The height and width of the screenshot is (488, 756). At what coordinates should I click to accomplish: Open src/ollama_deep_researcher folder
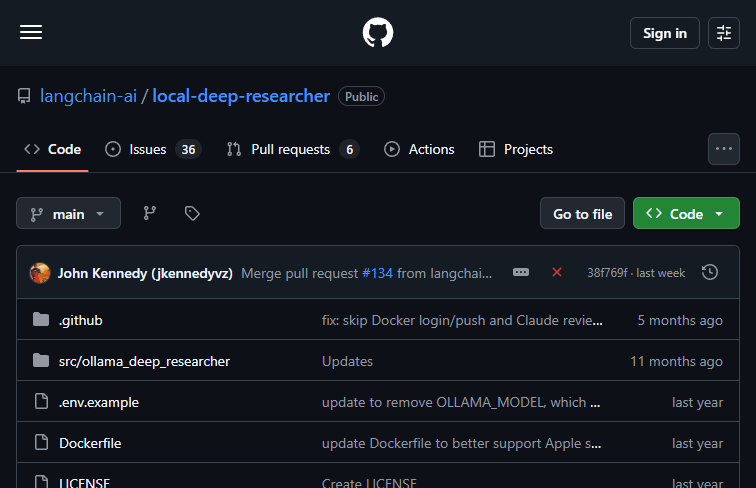click(x=144, y=361)
